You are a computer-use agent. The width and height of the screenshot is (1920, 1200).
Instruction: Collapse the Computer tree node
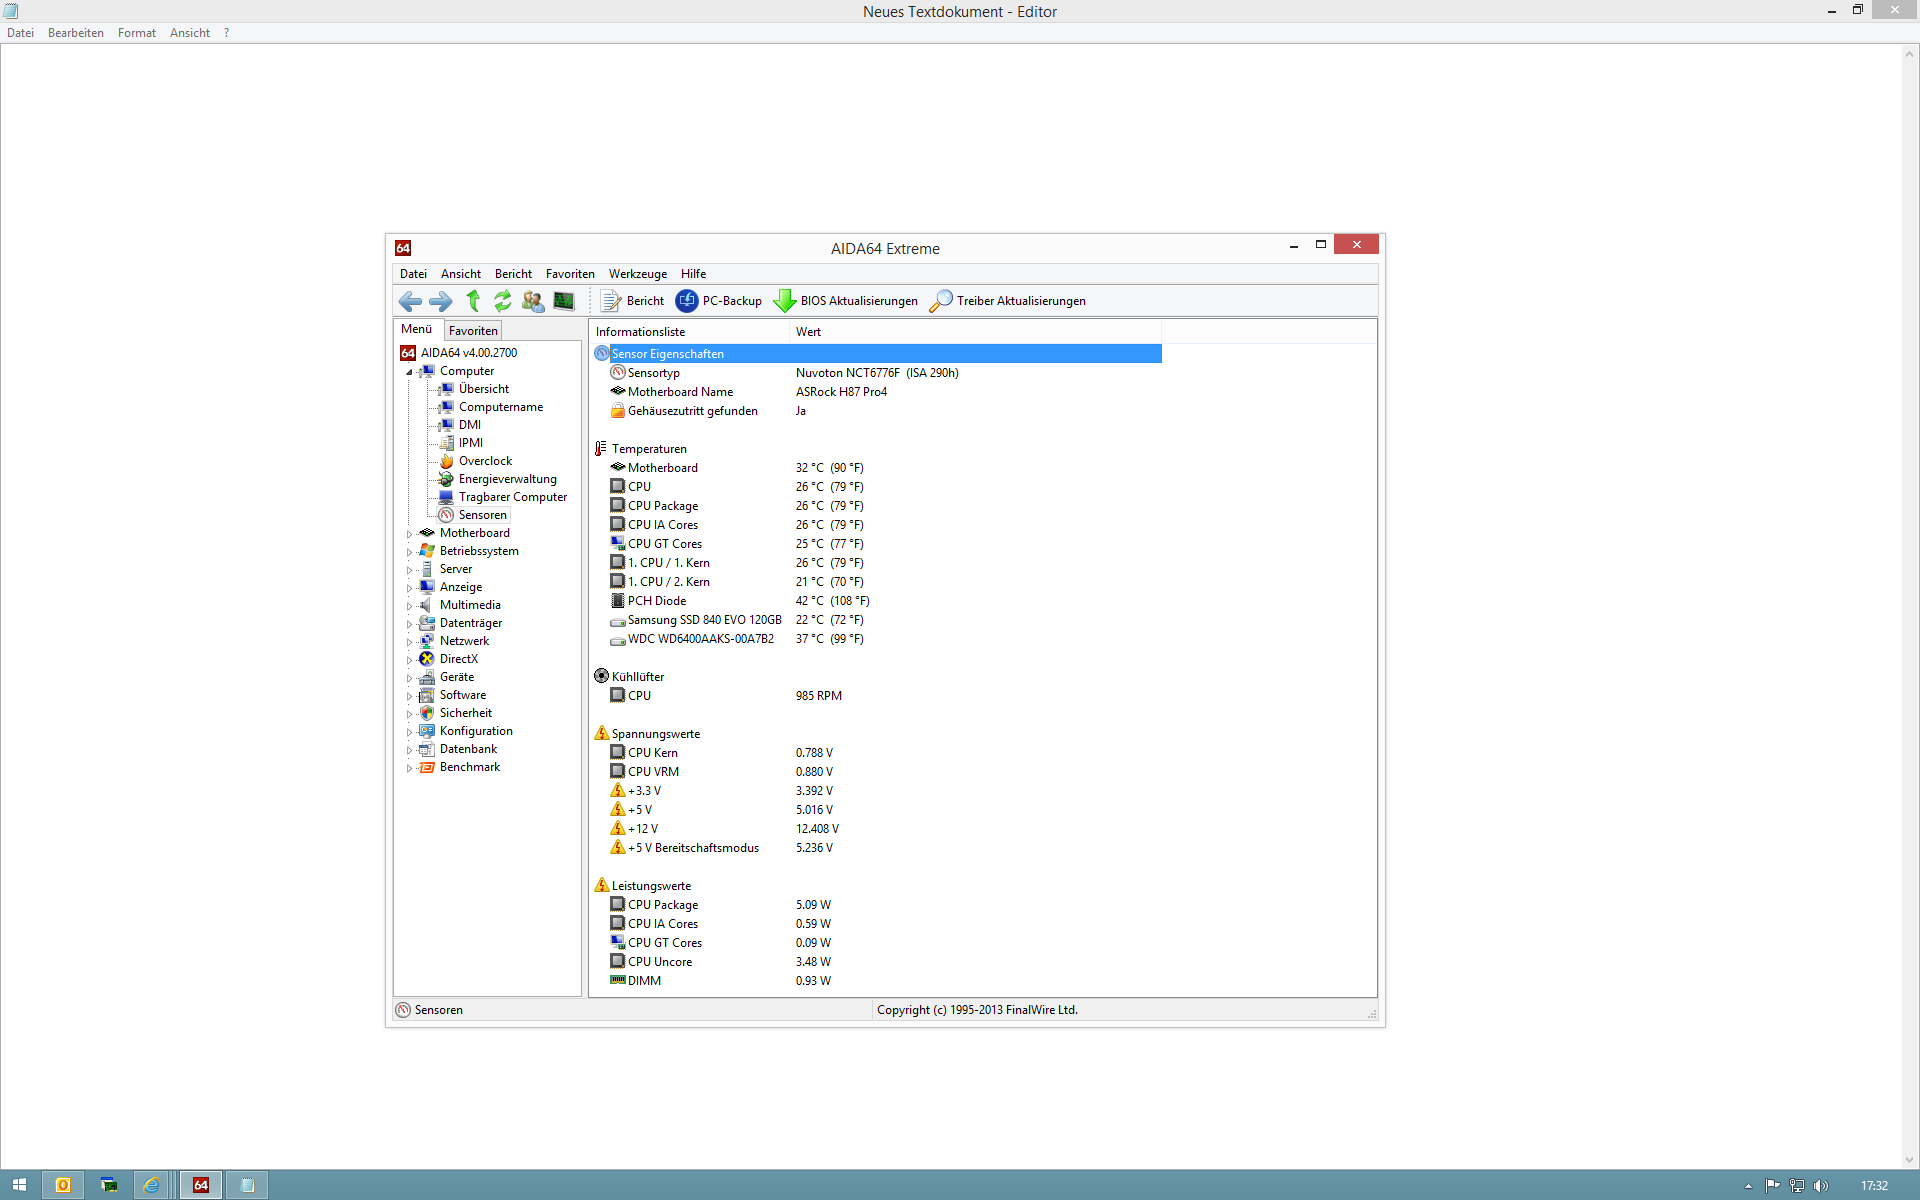(409, 372)
